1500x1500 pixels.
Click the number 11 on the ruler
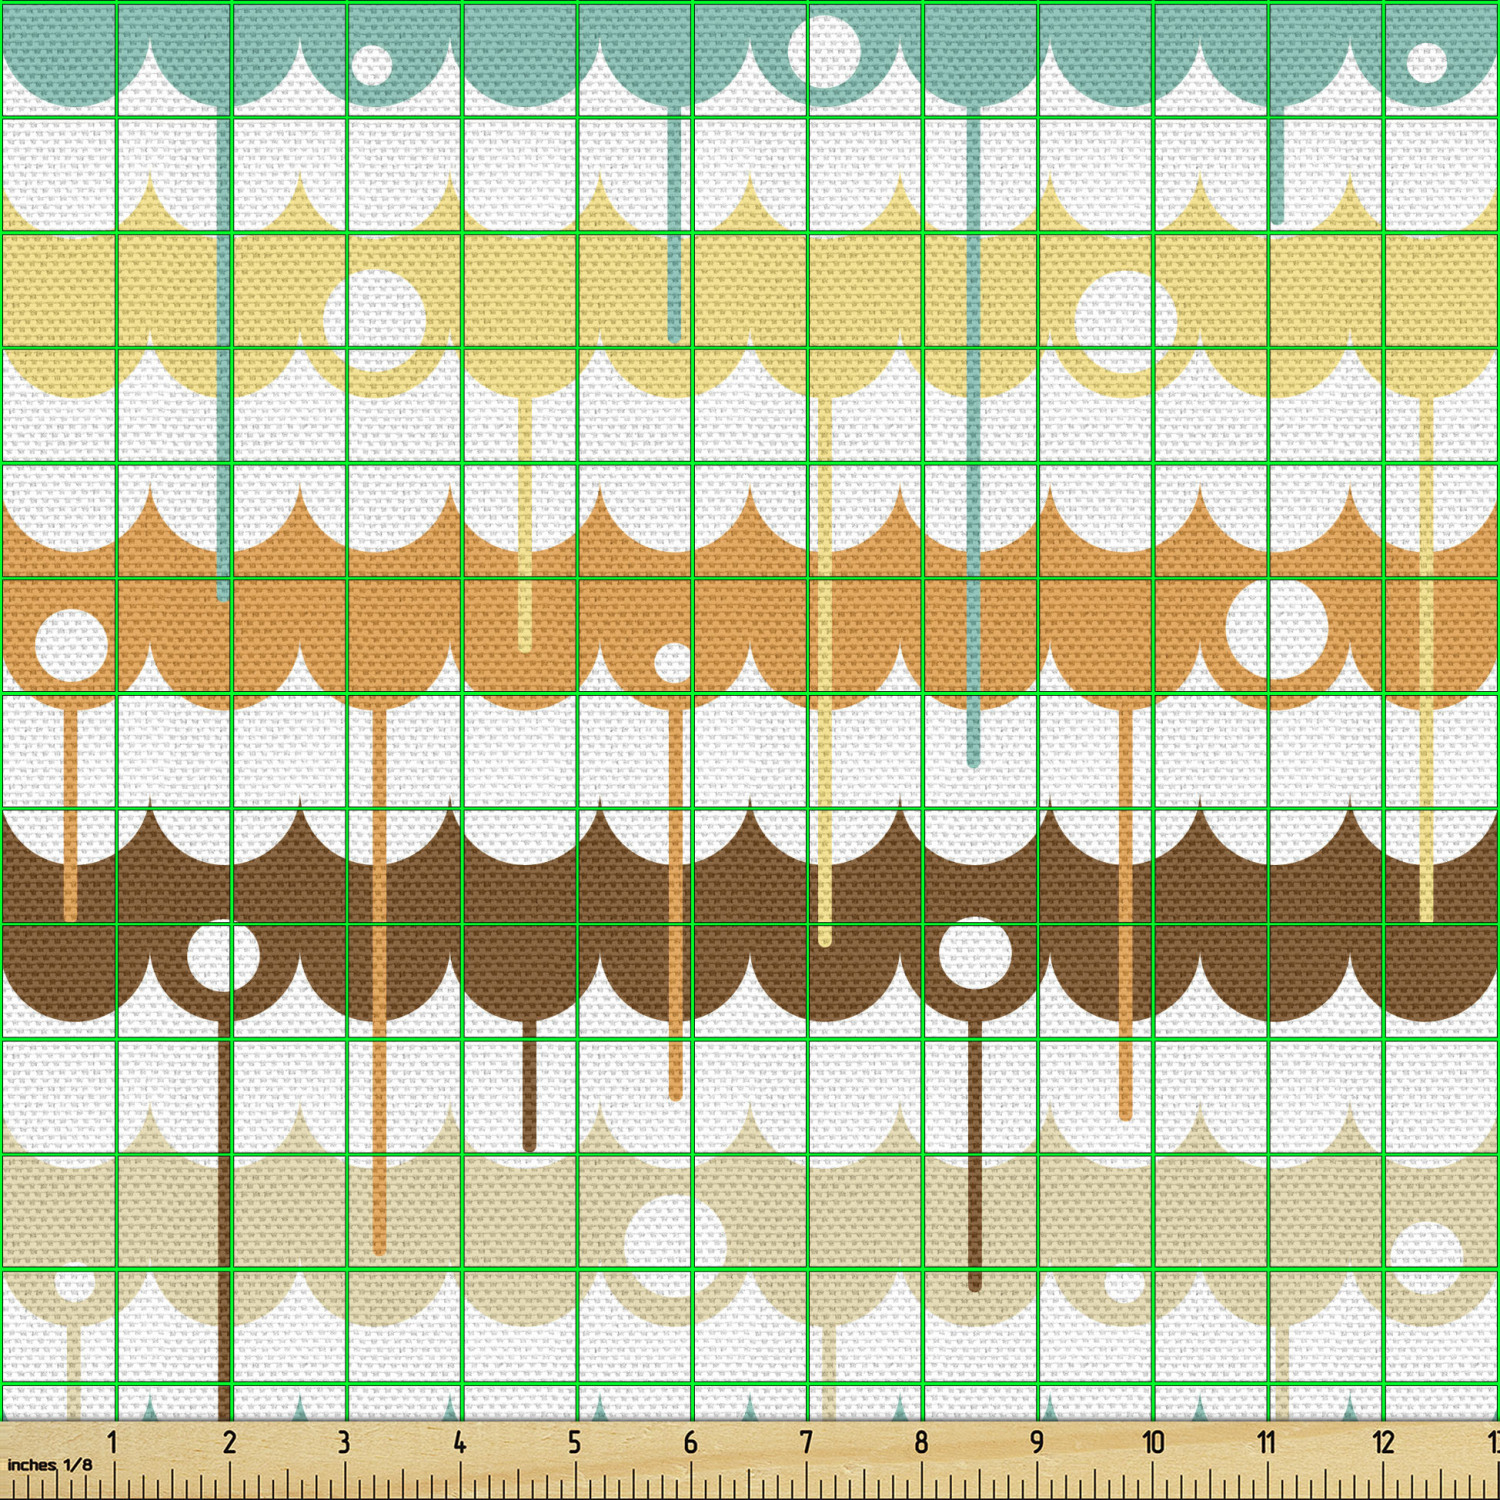click(x=1267, y=1442)
